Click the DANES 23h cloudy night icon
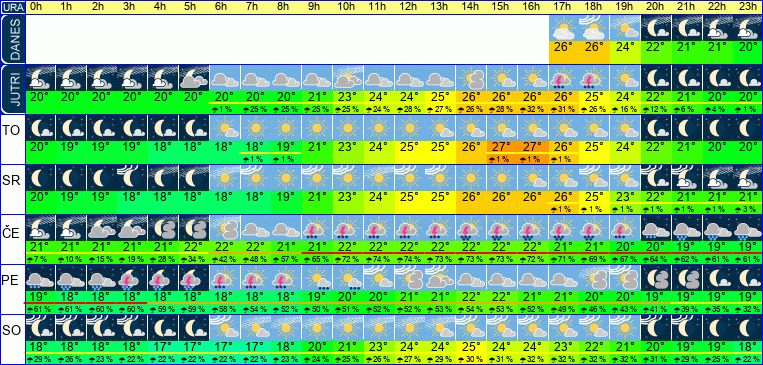Viewport: 763px width, 365px height. pos(747,28)
